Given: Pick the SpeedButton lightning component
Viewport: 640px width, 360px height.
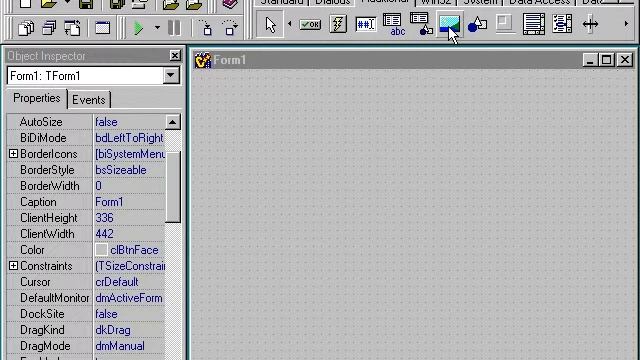Looking at the screenshot, I should click(x=338, y=24).
